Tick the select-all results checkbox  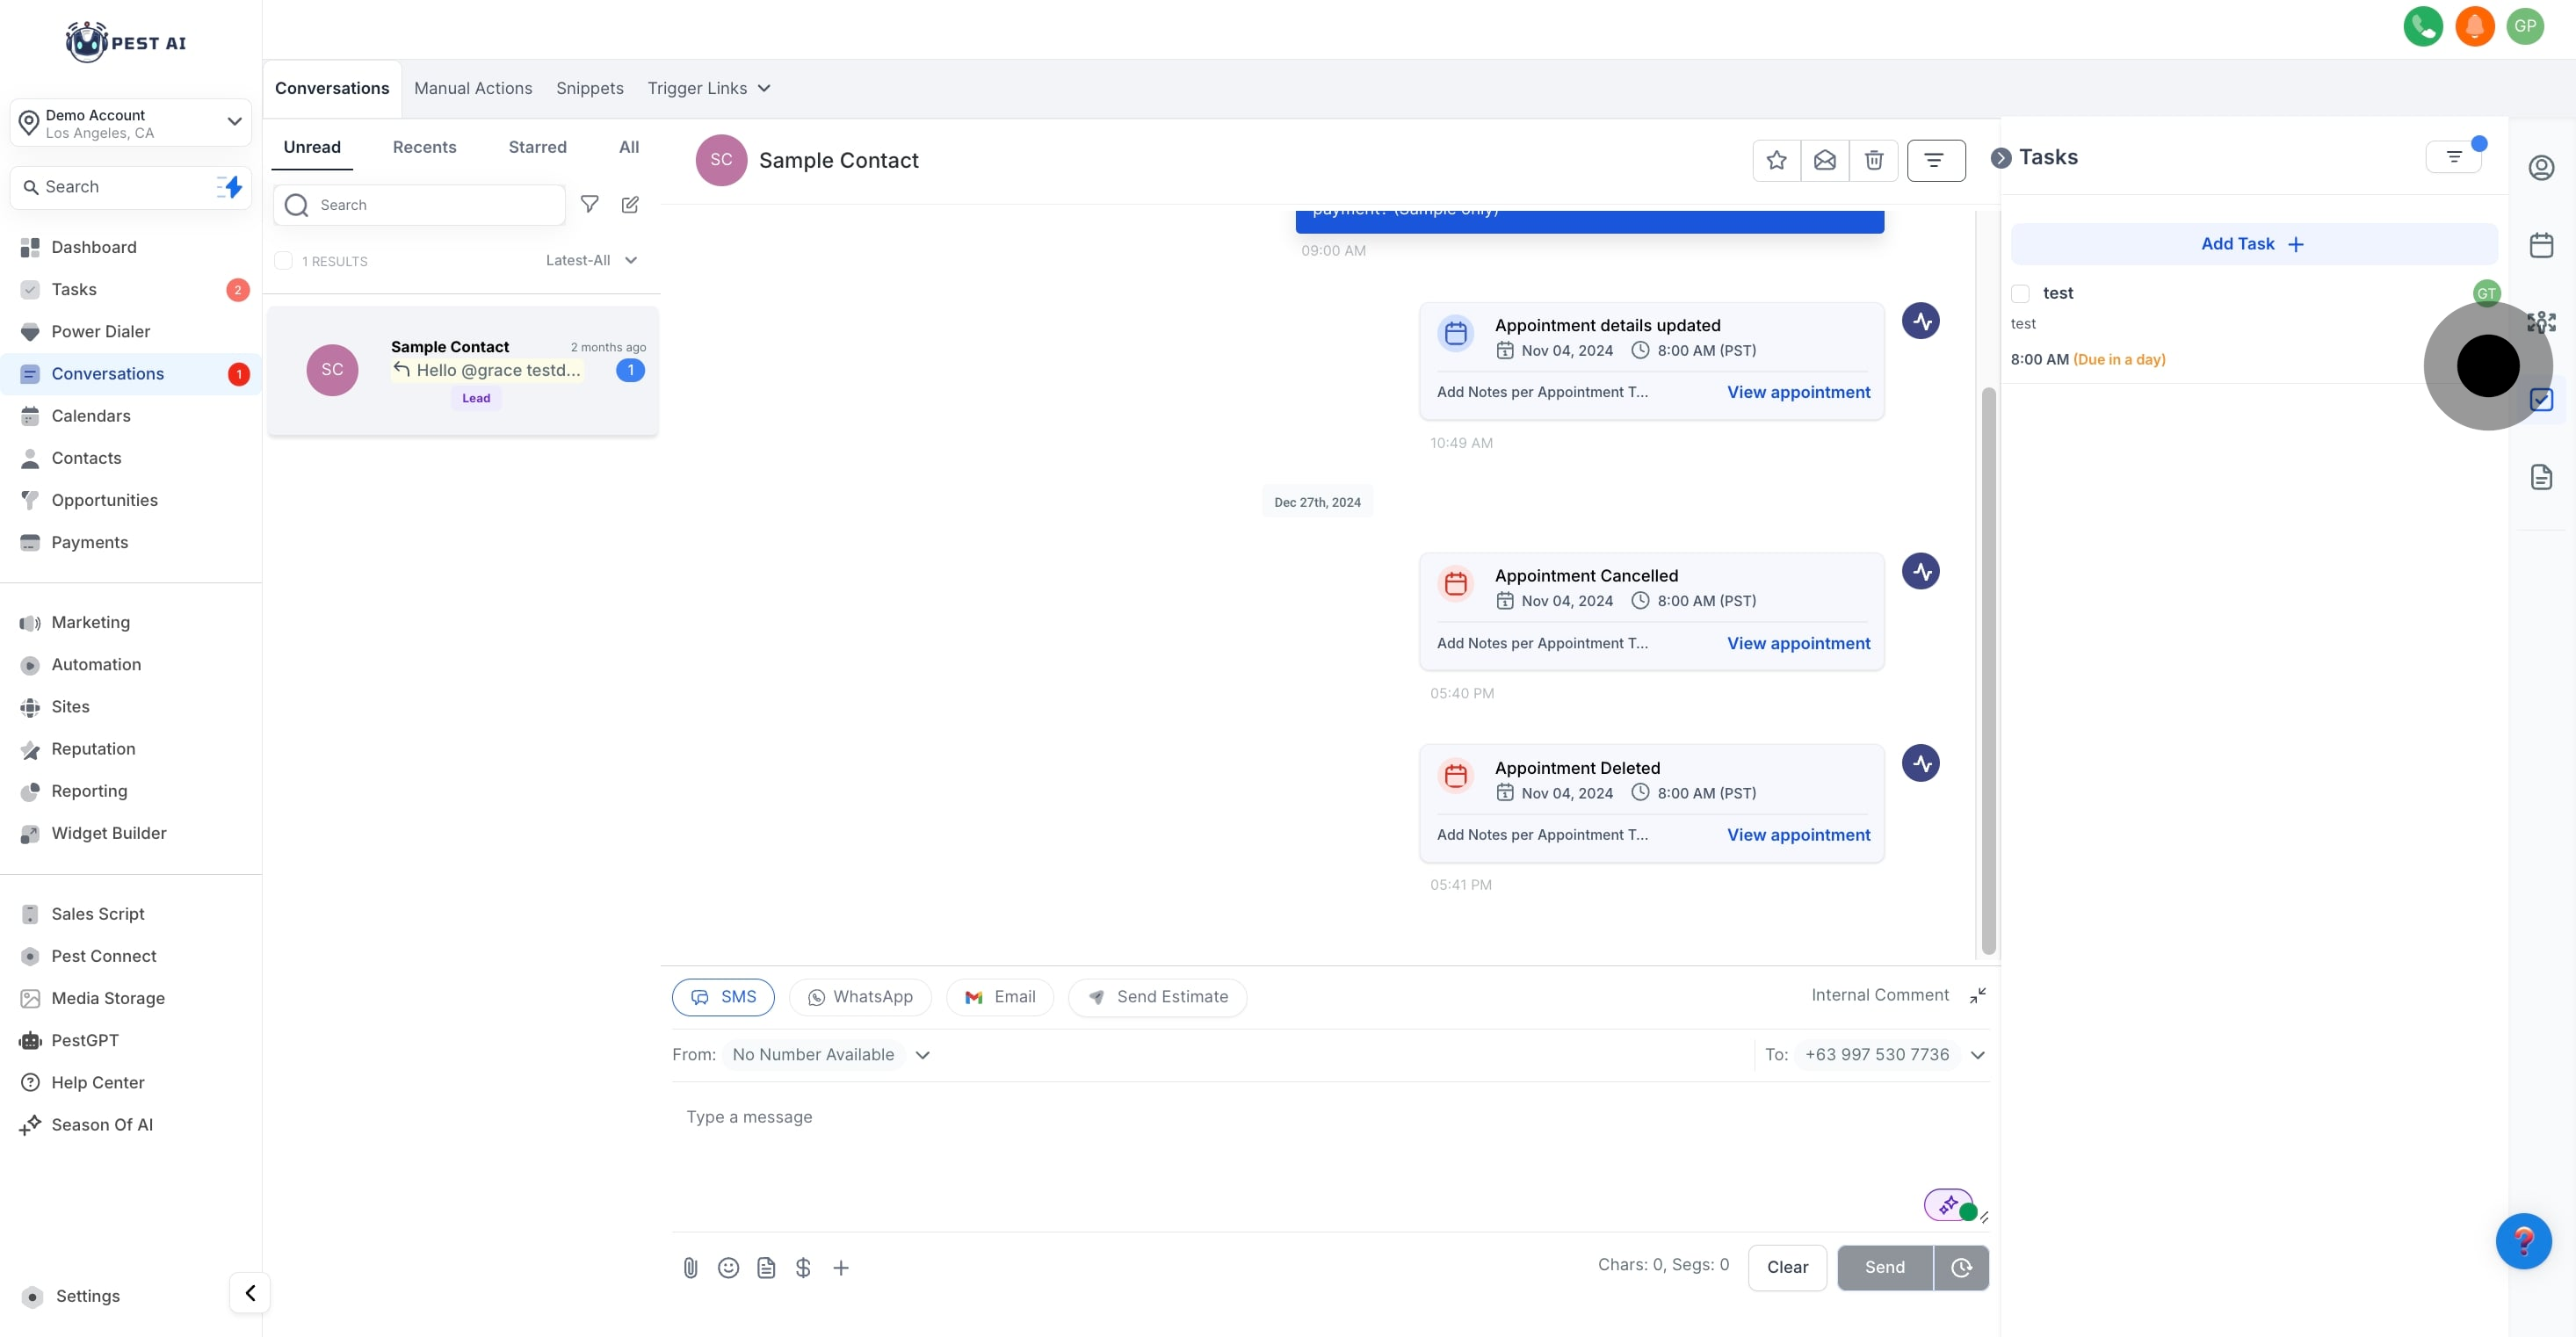coord(284,261)
